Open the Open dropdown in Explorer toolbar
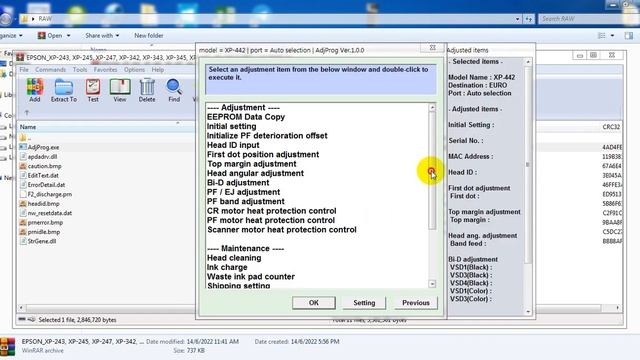Image resolution: width=640 pixels, height=360 pixels. click(54, 36)
